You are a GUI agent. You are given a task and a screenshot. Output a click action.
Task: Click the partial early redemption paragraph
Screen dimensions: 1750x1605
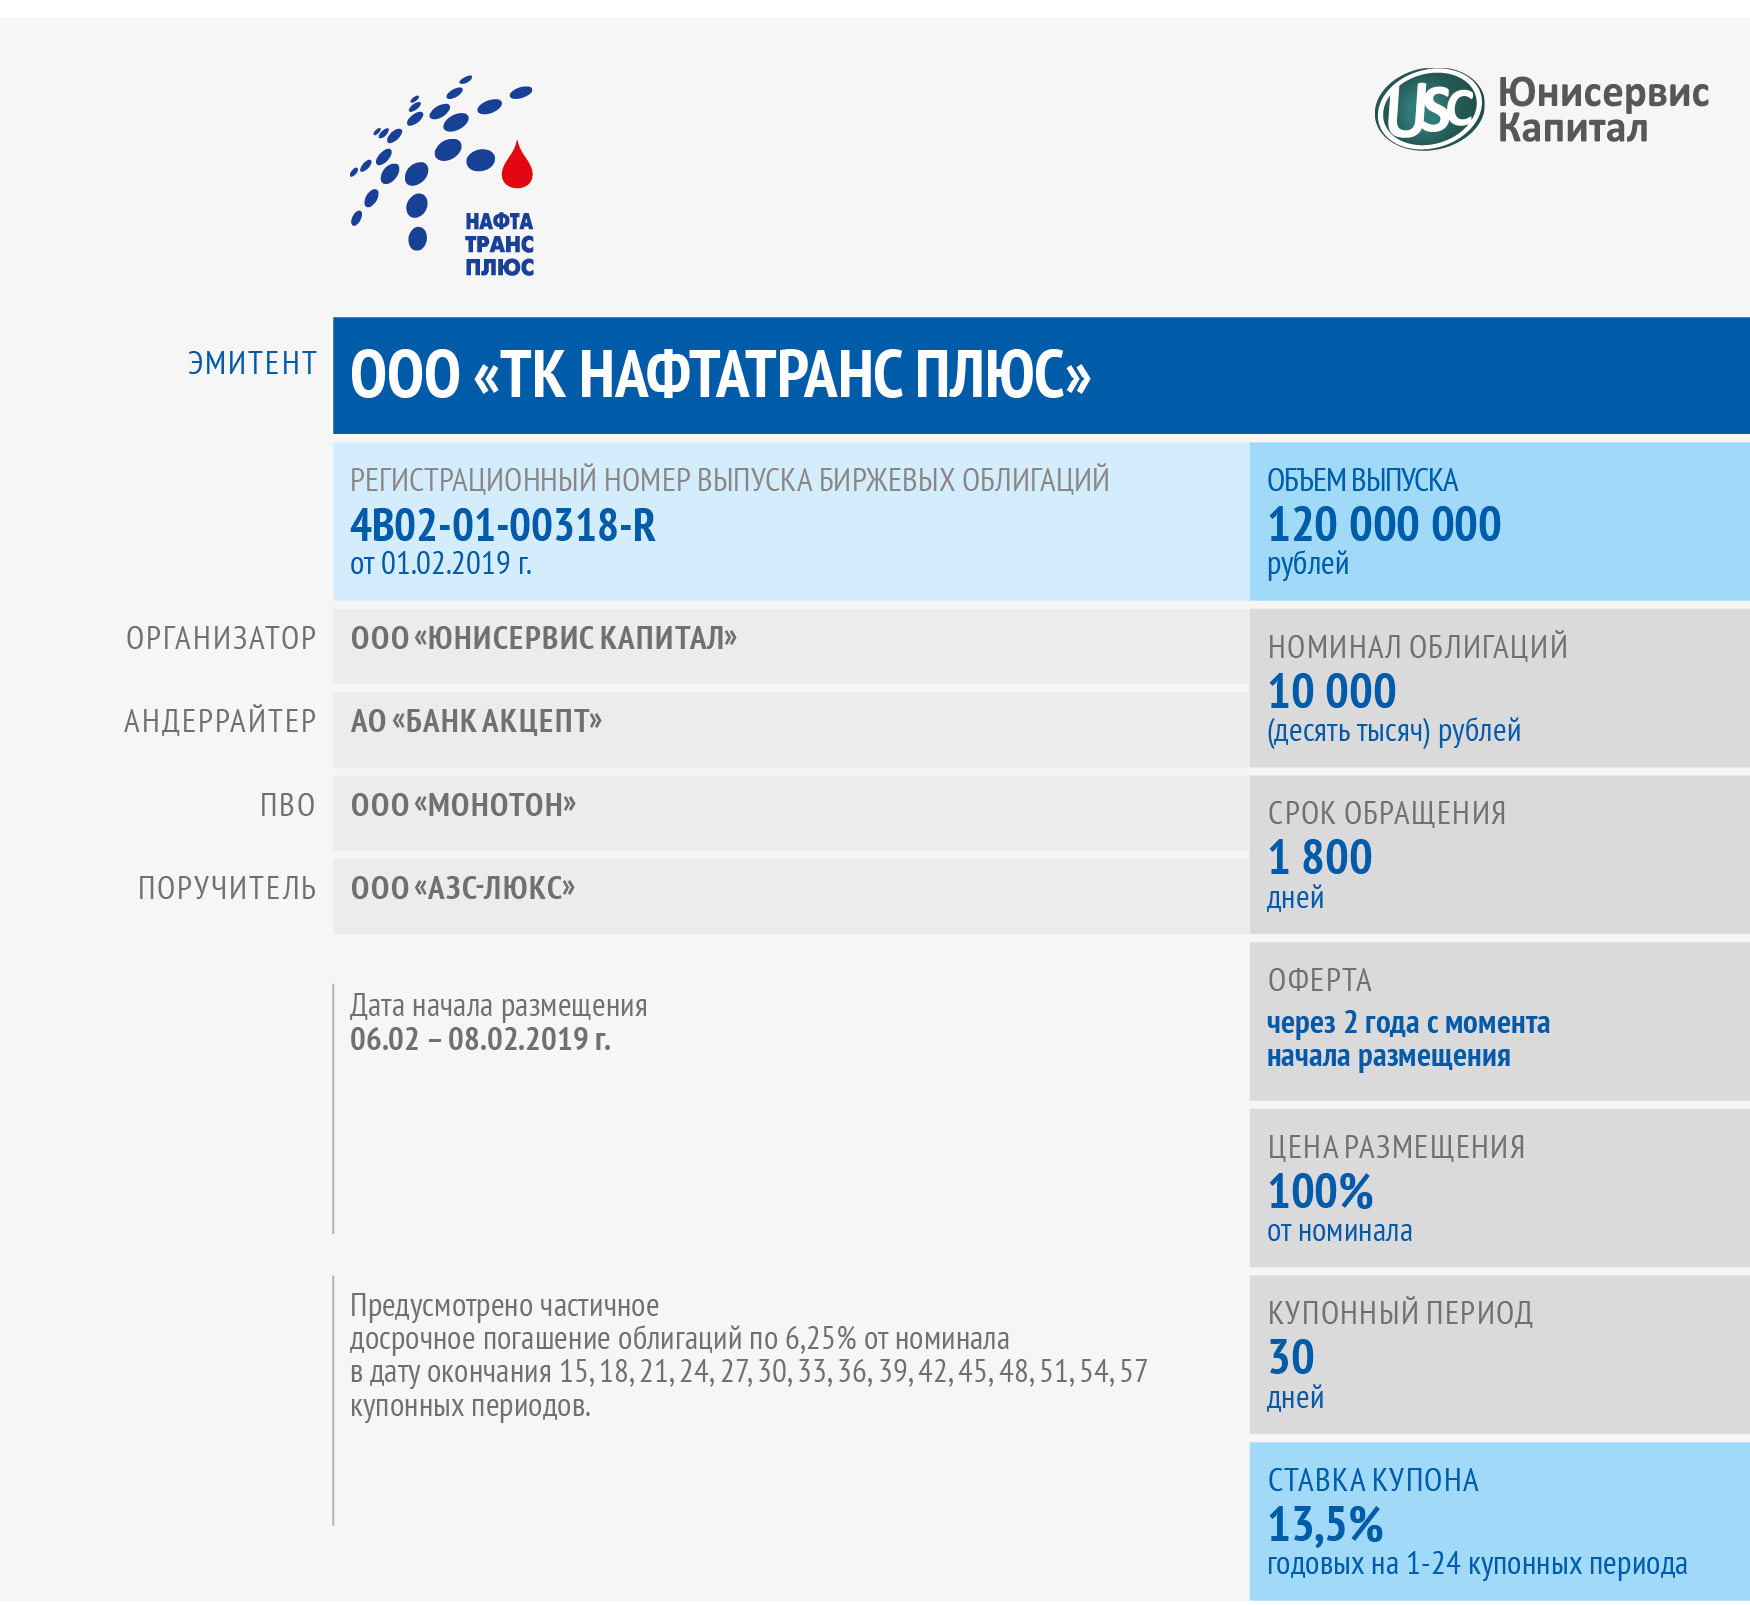click(x=748, y=1355)
